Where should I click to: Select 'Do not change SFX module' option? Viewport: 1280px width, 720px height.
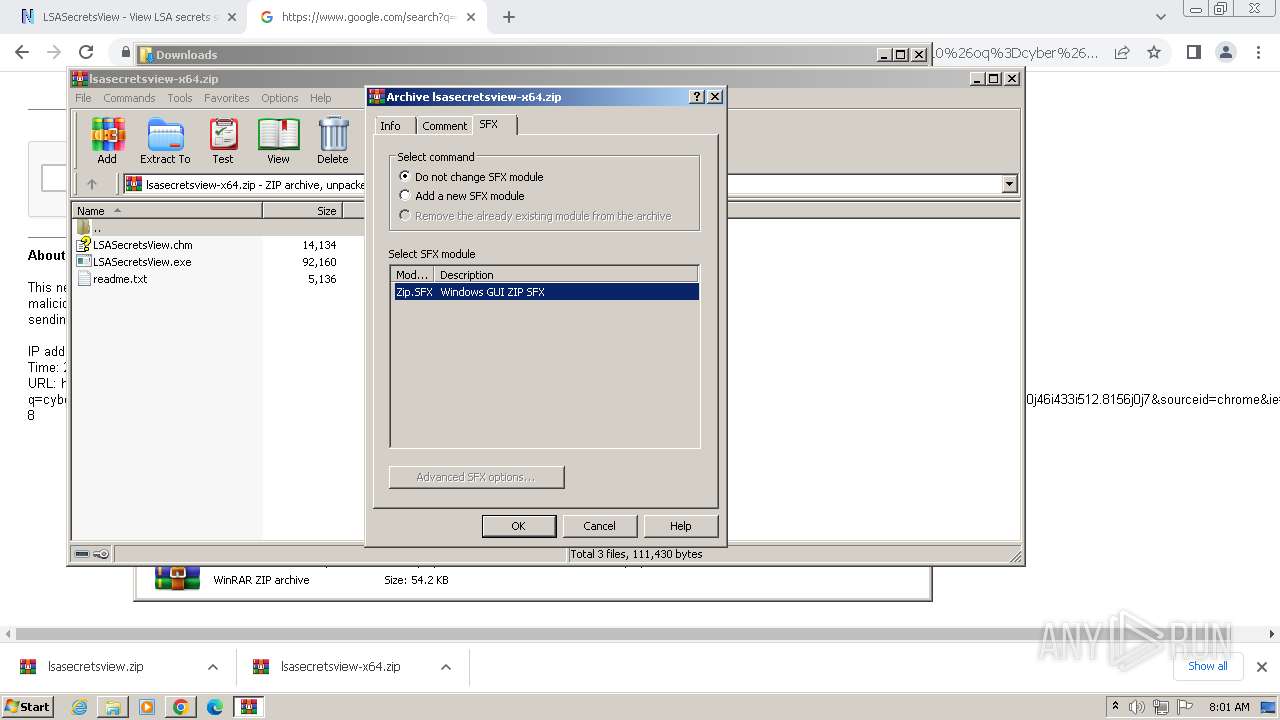click(471, 177)
